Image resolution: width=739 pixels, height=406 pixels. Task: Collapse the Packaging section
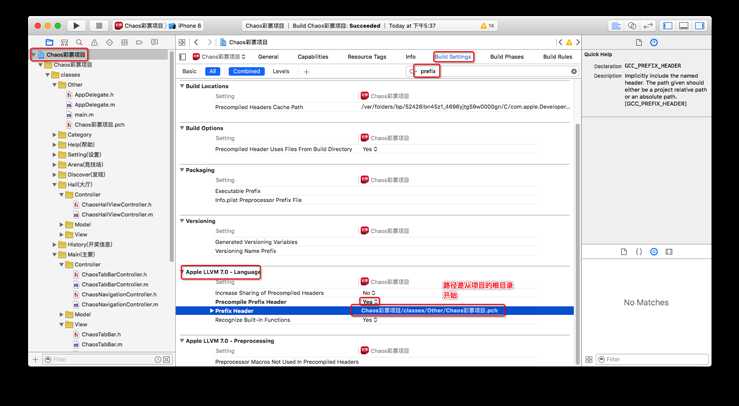(x=182, y=170)
